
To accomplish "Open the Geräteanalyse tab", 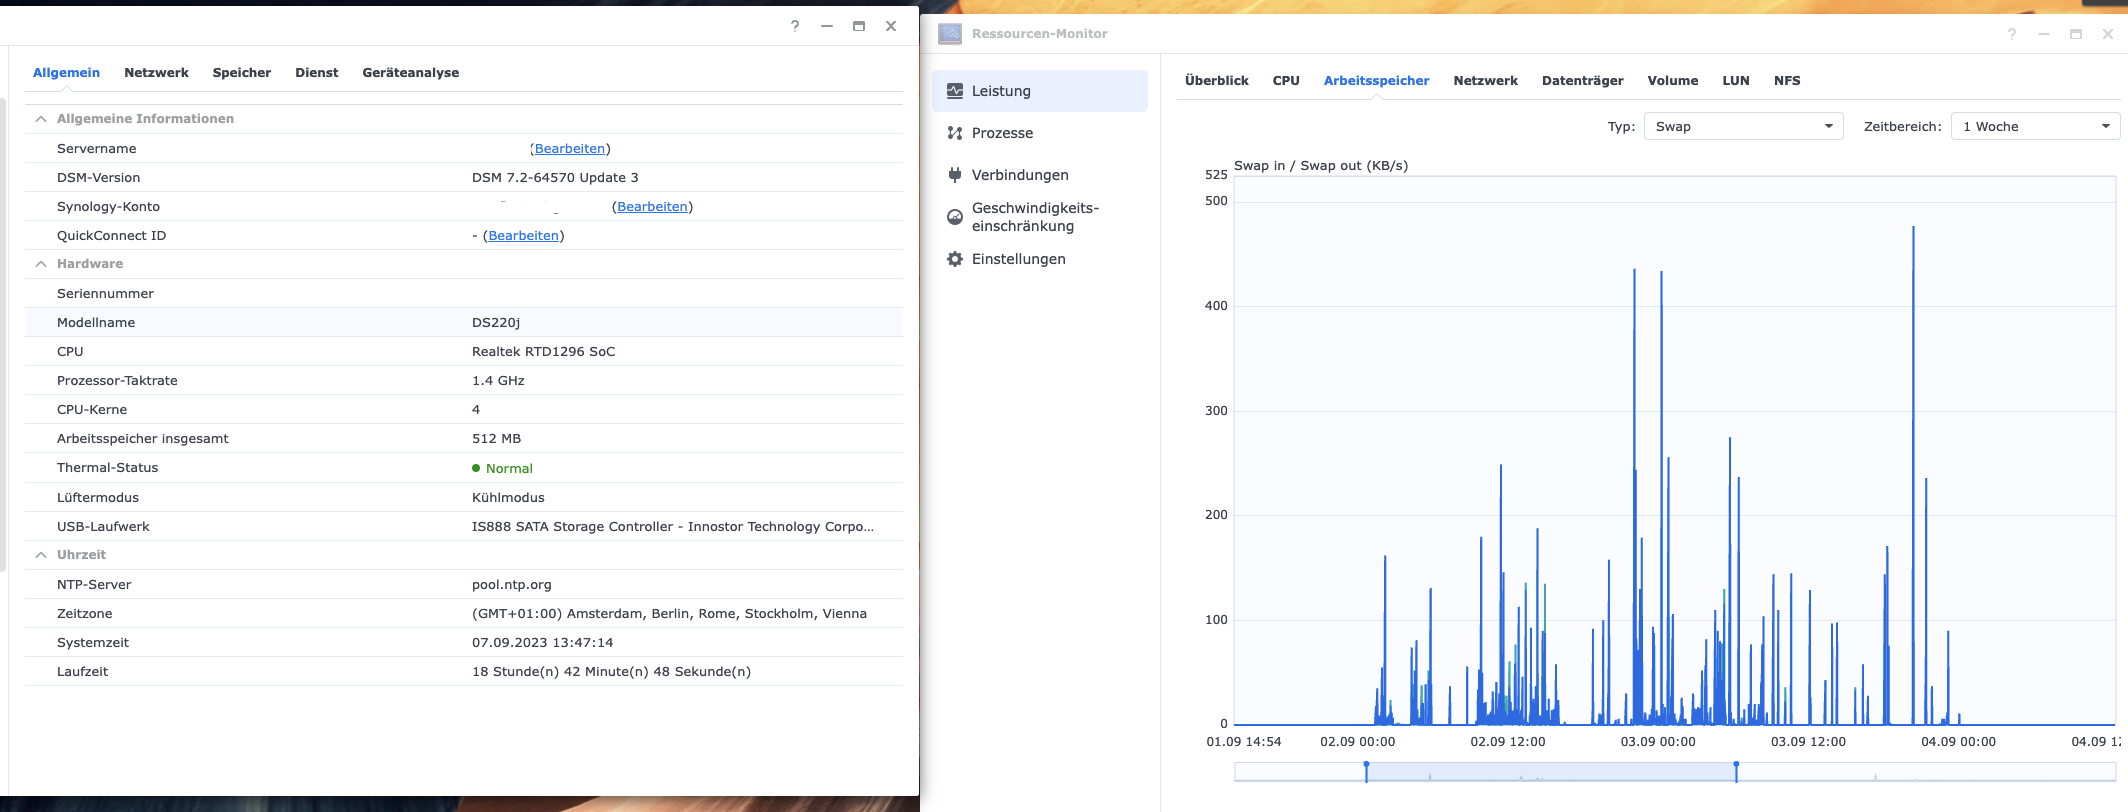I will [411, 73].
